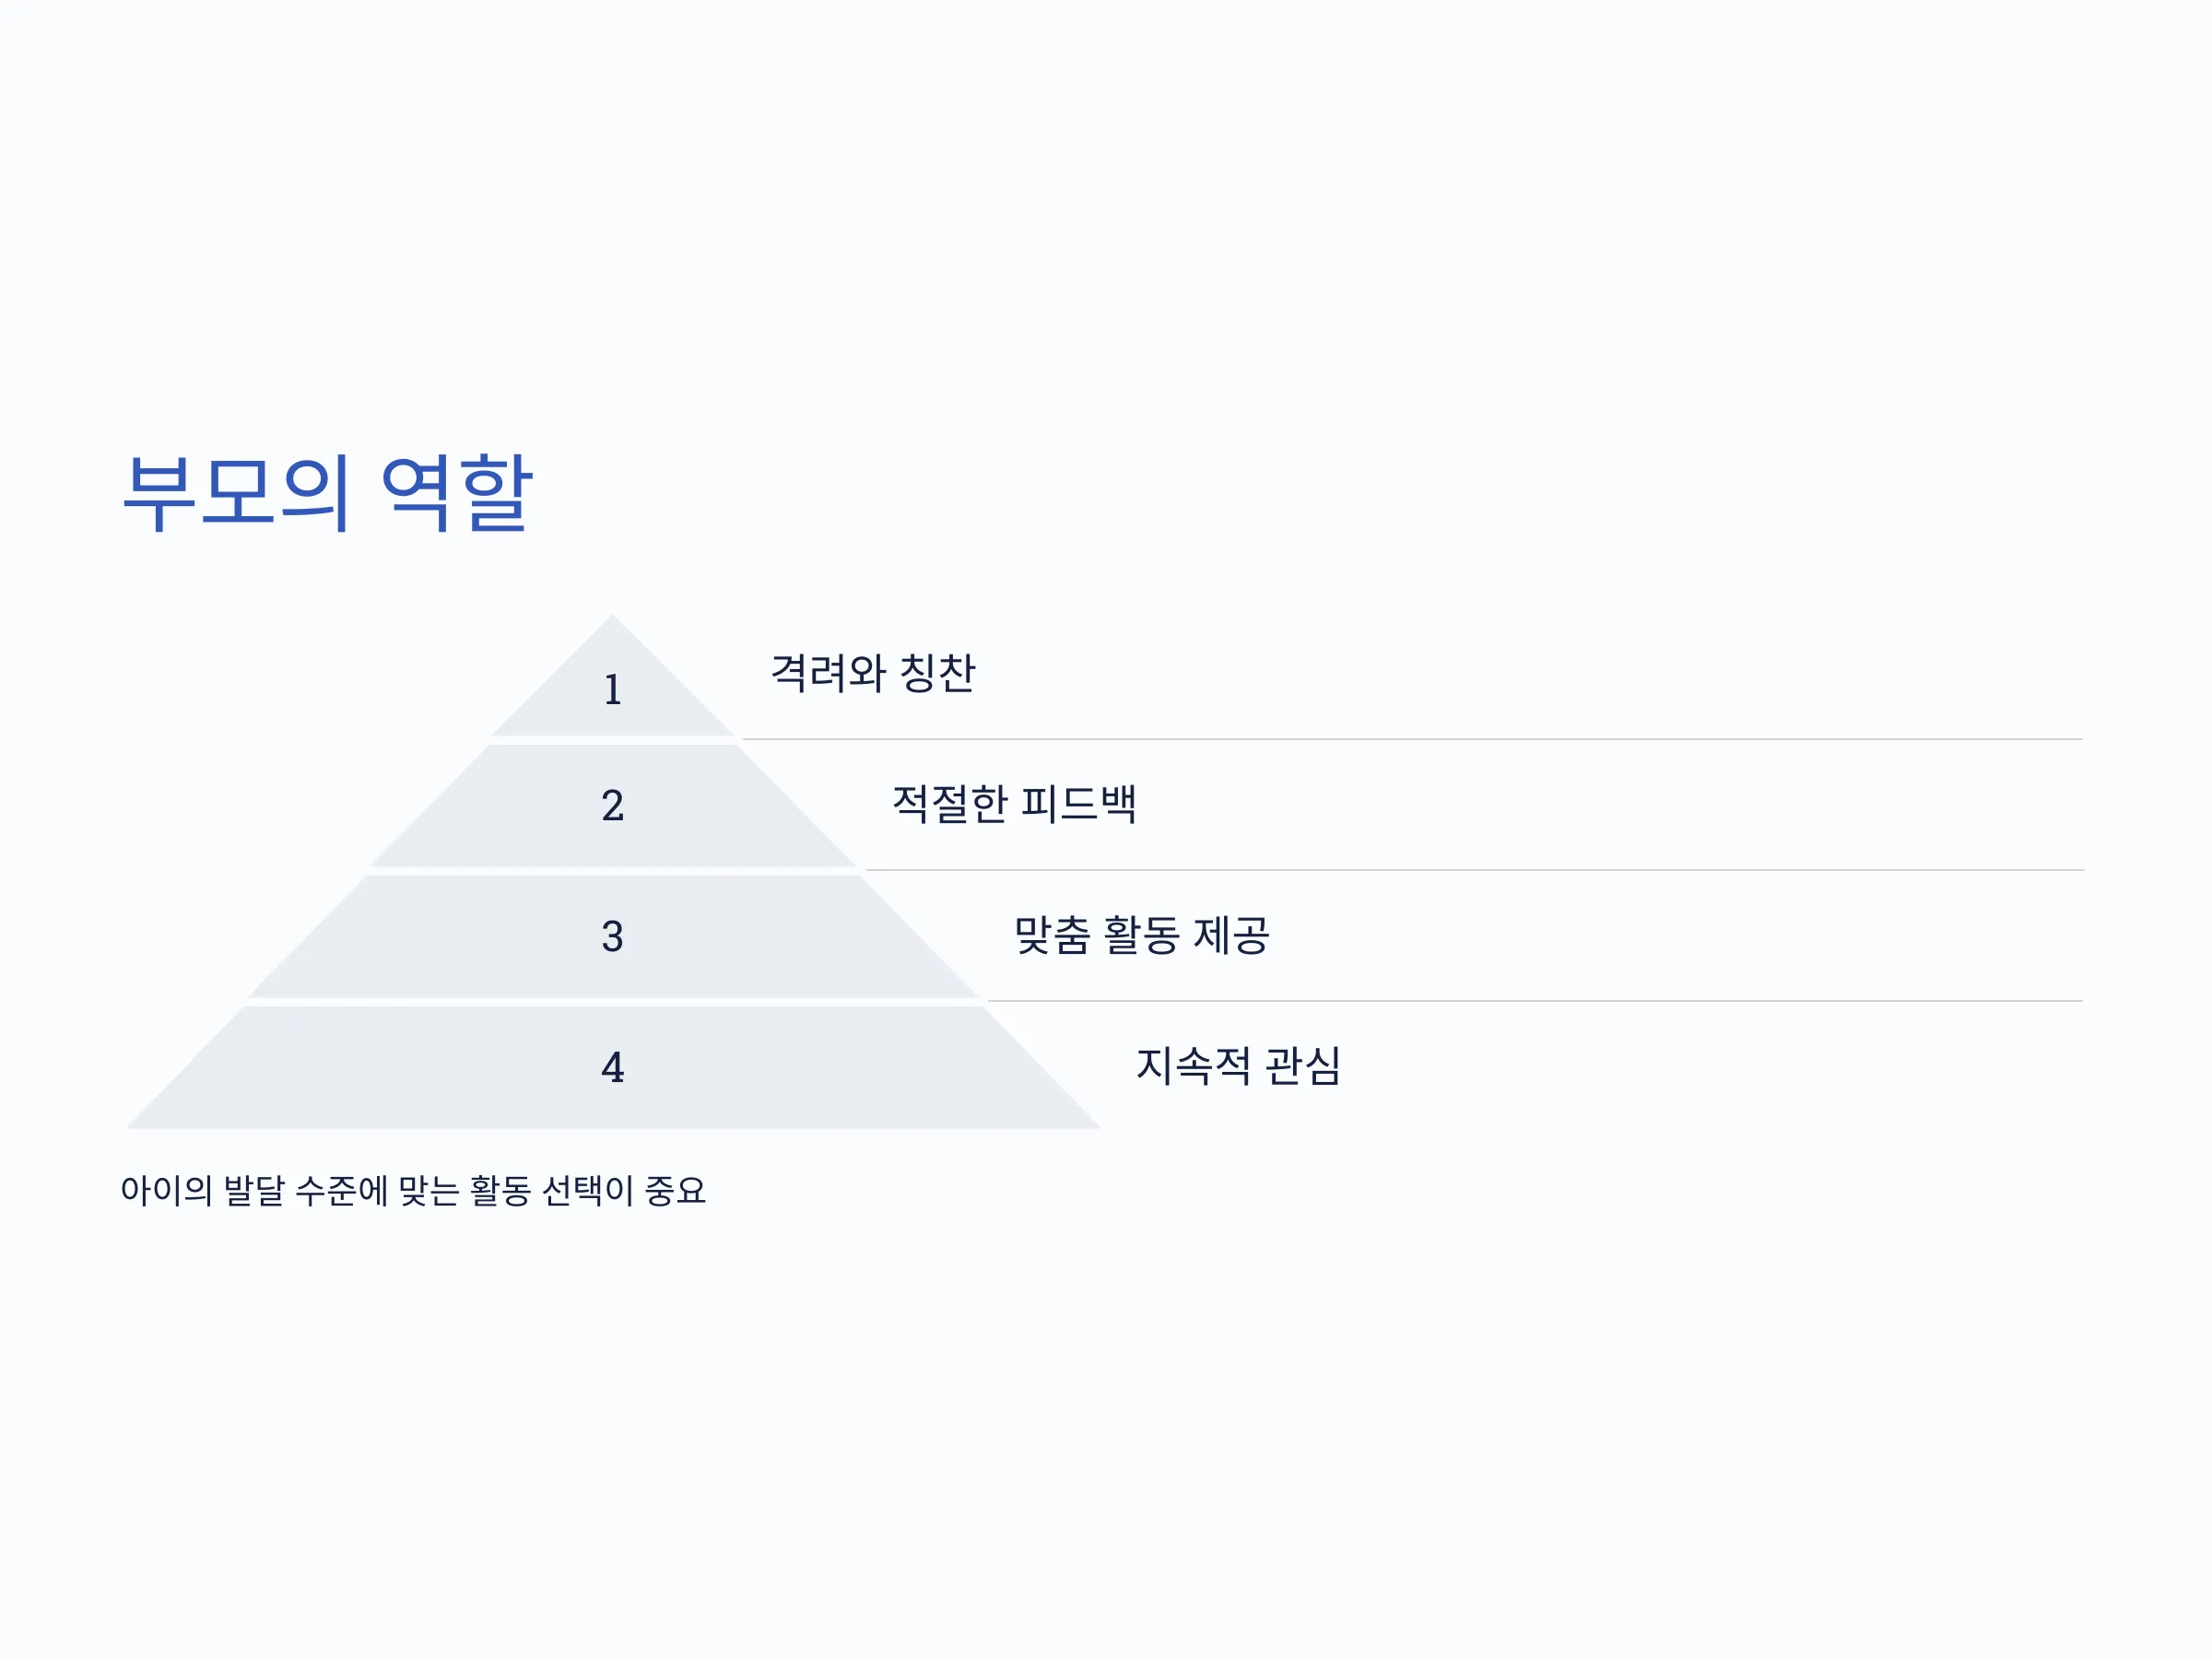Click the word 피드백 beside tier two
The image size is (2212, 1659).
tap(1079, 804)
